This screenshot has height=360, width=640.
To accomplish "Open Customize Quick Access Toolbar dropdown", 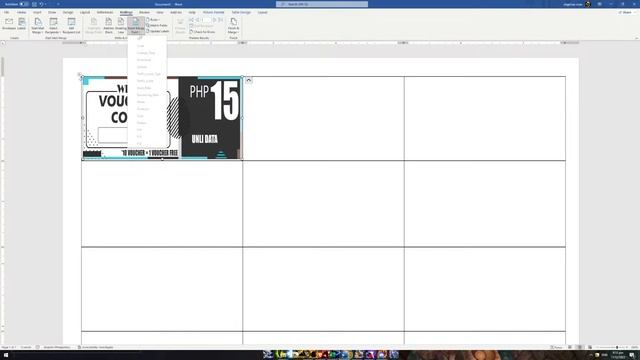I will point(58,4).
